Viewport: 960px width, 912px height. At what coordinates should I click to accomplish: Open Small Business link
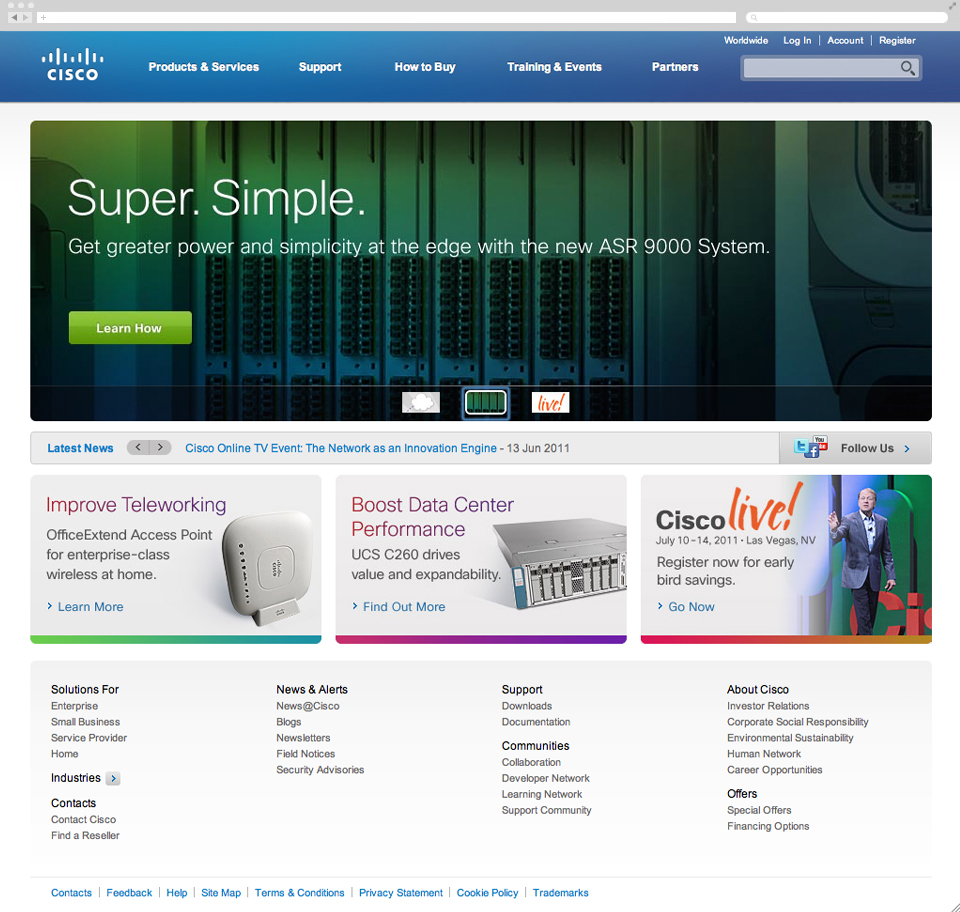[x=85, y=722]
